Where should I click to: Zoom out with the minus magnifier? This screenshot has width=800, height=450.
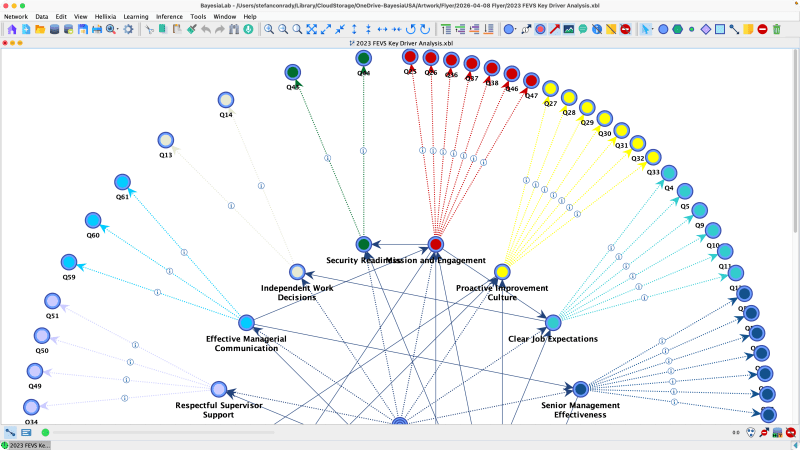coord(283,30)
